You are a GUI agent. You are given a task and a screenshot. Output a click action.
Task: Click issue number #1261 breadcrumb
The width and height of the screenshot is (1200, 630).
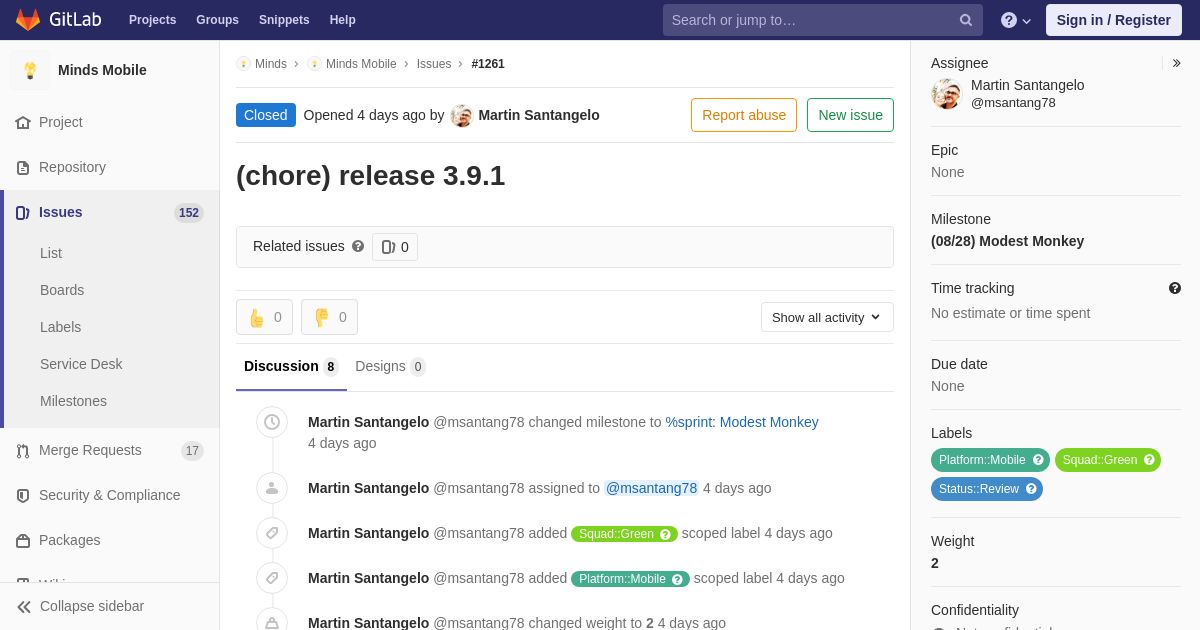[x=488, y=64]
